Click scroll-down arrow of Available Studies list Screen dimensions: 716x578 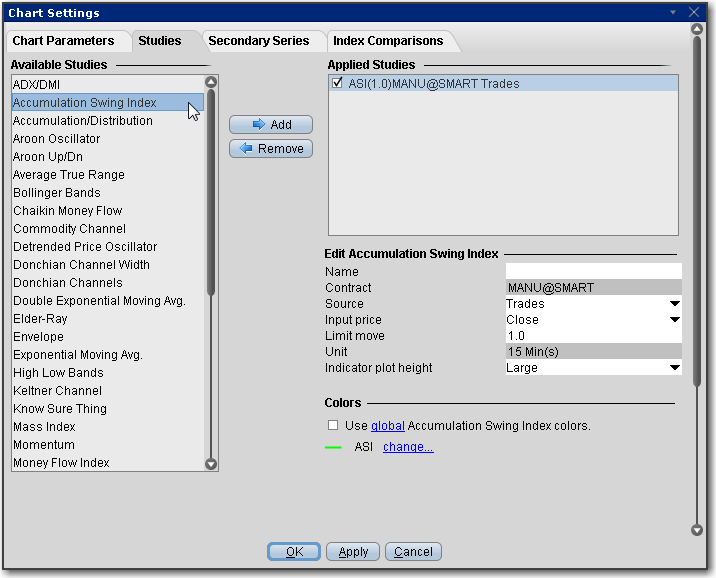(x=211, y=463)
